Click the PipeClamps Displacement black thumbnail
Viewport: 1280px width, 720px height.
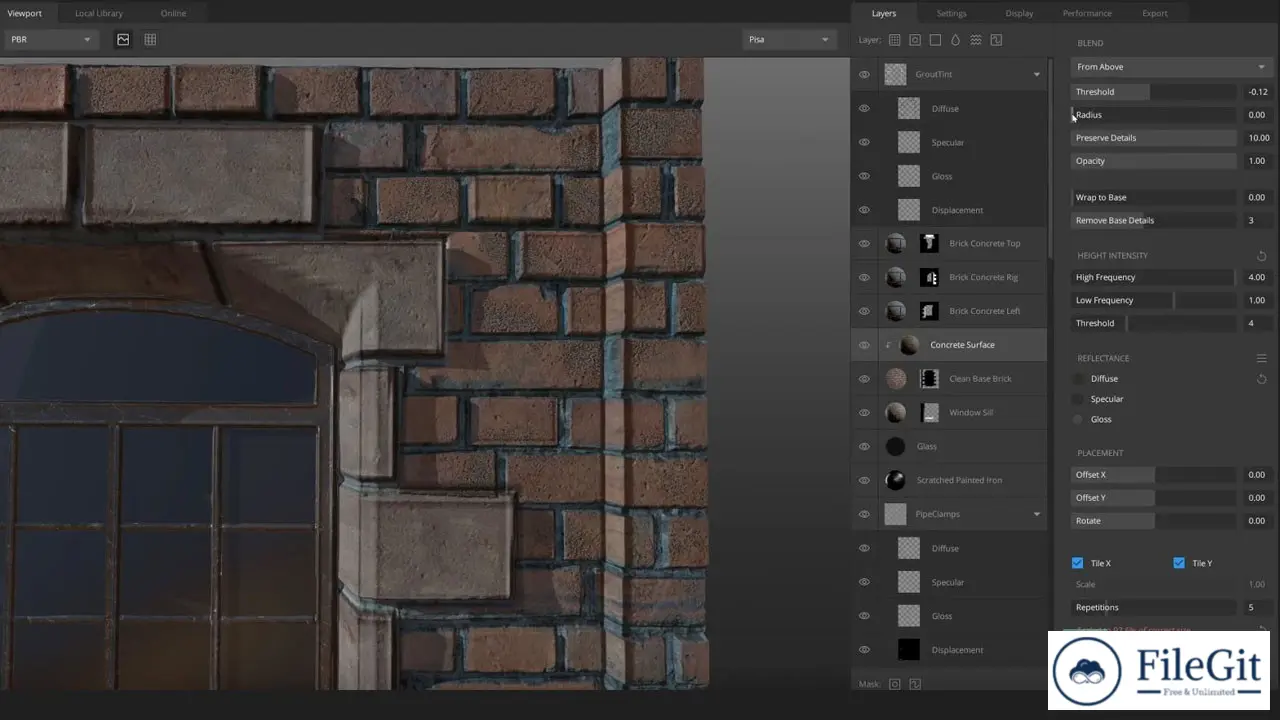(x=908, y=650)
